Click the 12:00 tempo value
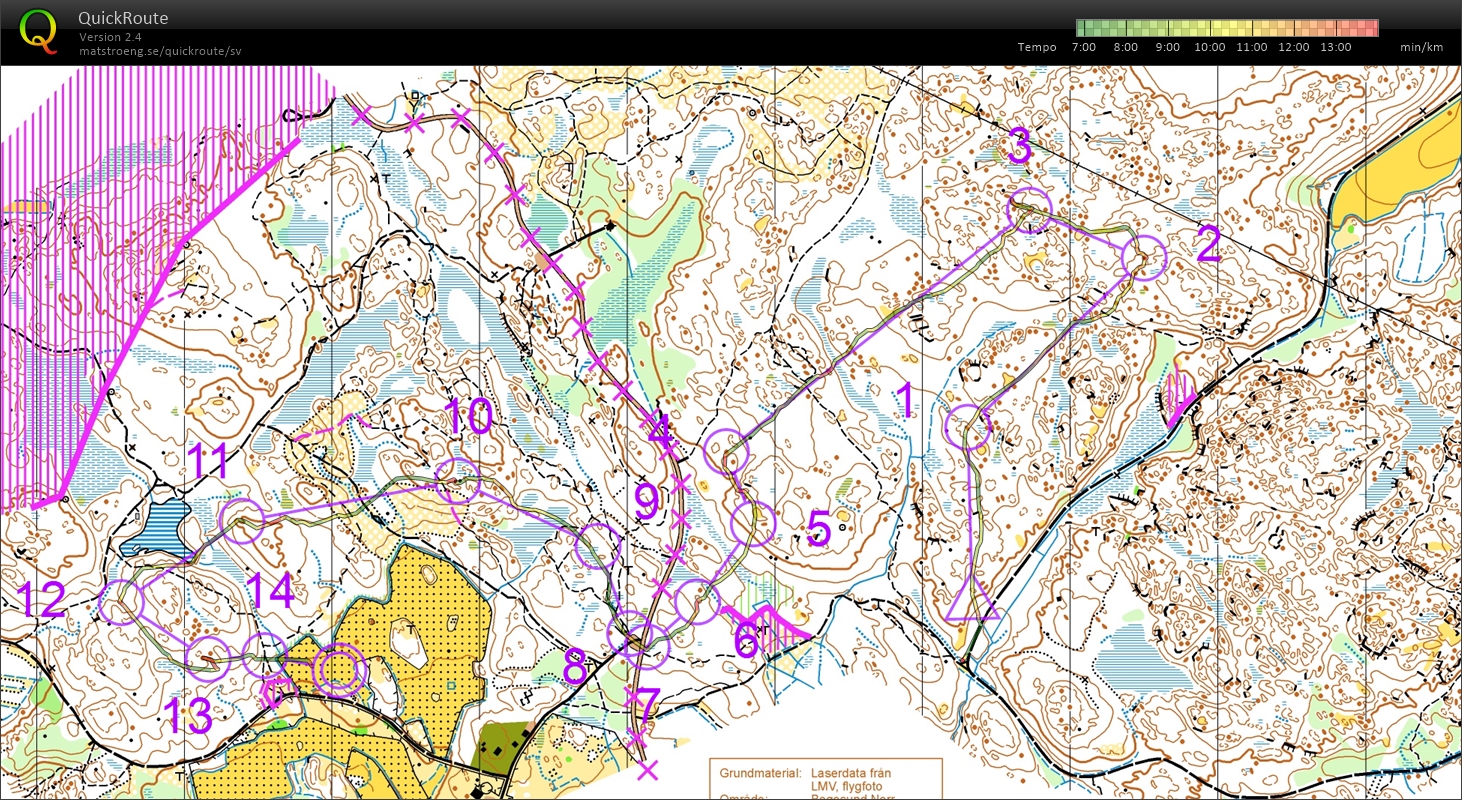1462x800 pixels. pos(1293,47)
